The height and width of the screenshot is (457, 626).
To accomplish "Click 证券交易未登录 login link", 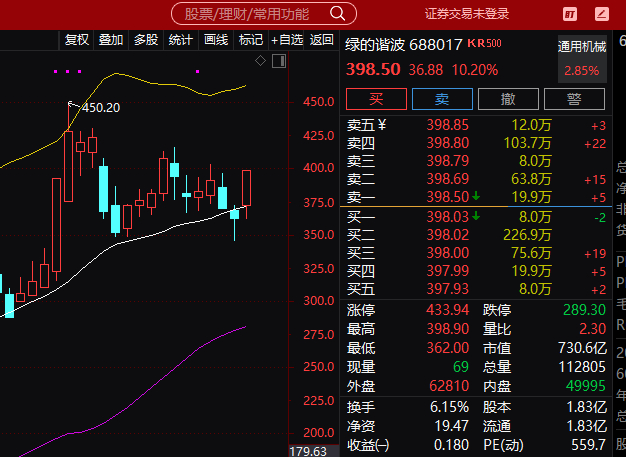I will click(467, 14).
